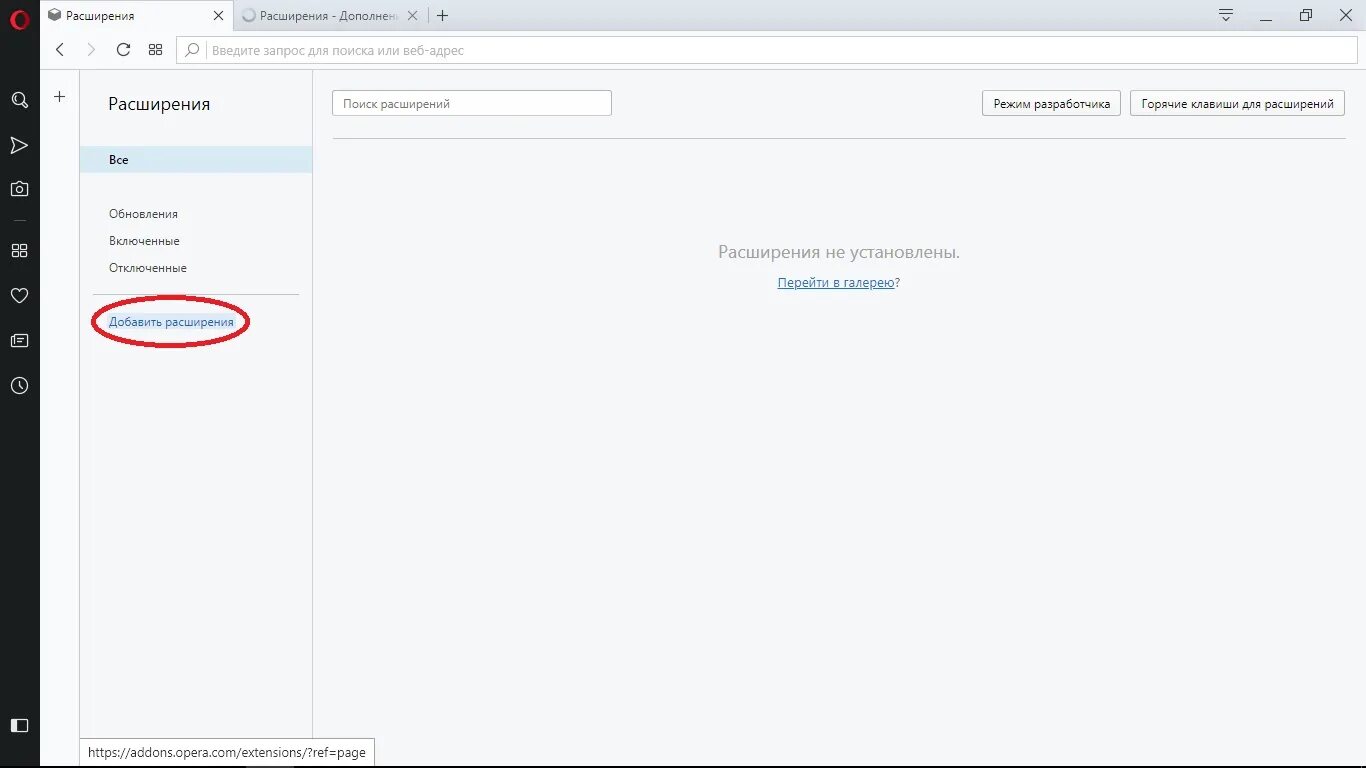Select the Обновления filter
1366x768 pixels.
[x=143, y=214]
